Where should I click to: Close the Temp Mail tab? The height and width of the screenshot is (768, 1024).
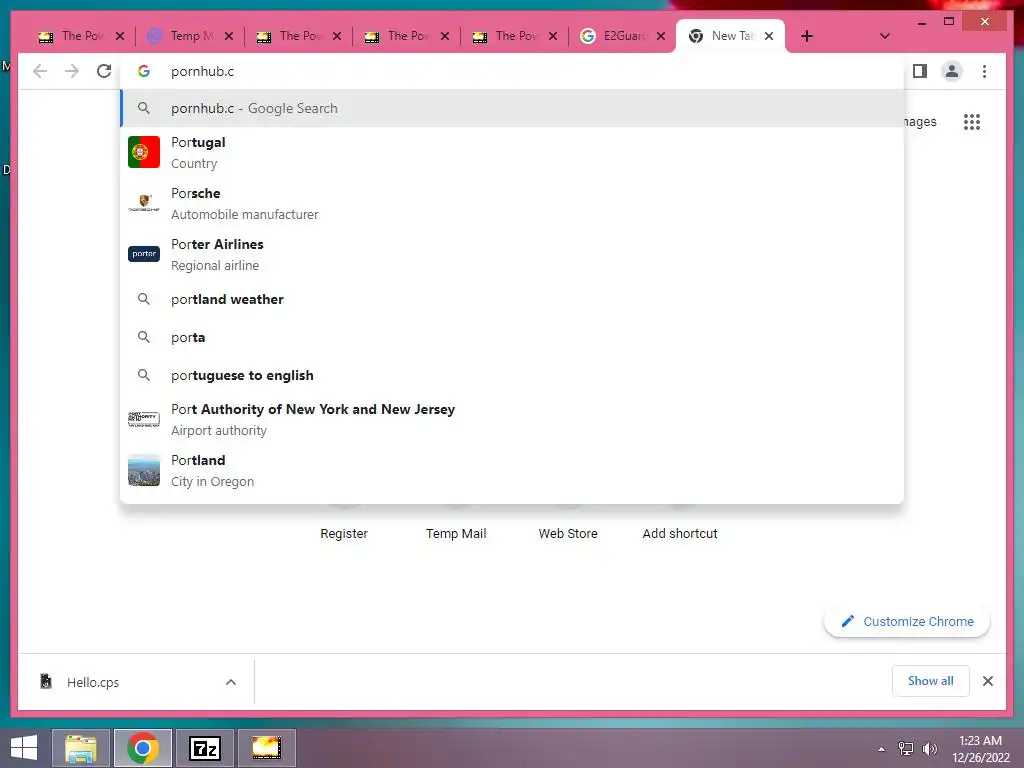click(229, 36)
